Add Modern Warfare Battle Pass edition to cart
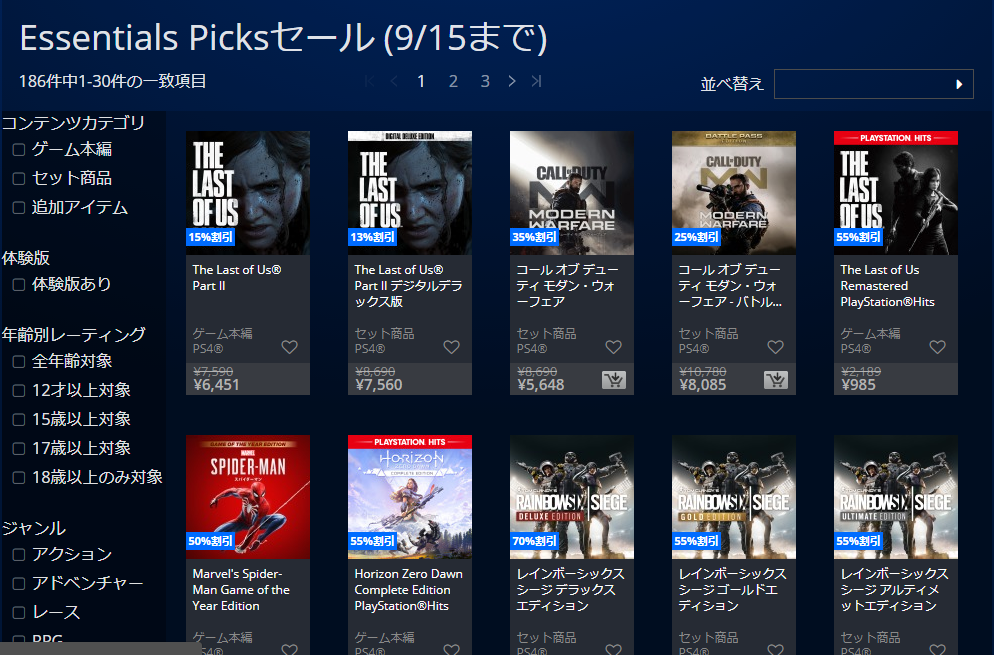The image size is (994, 655). (x=776, y=380)
